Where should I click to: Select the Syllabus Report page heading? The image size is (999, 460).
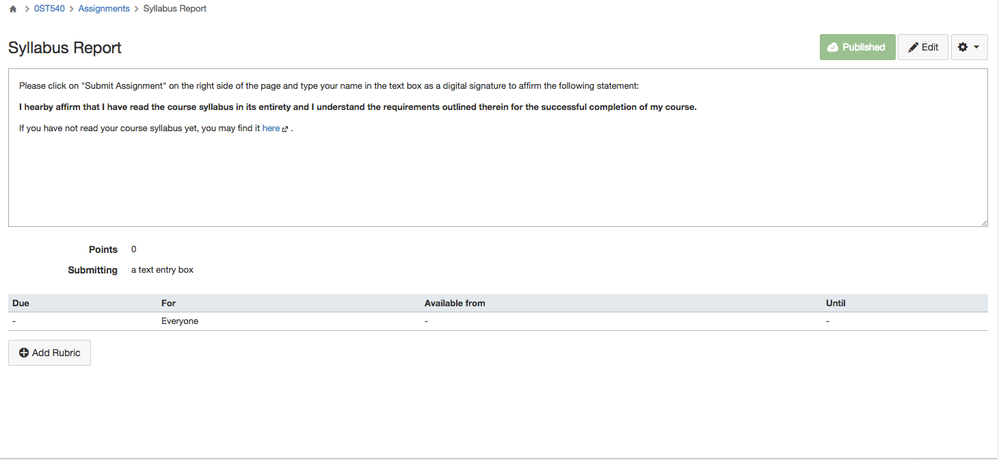point(65,48)
